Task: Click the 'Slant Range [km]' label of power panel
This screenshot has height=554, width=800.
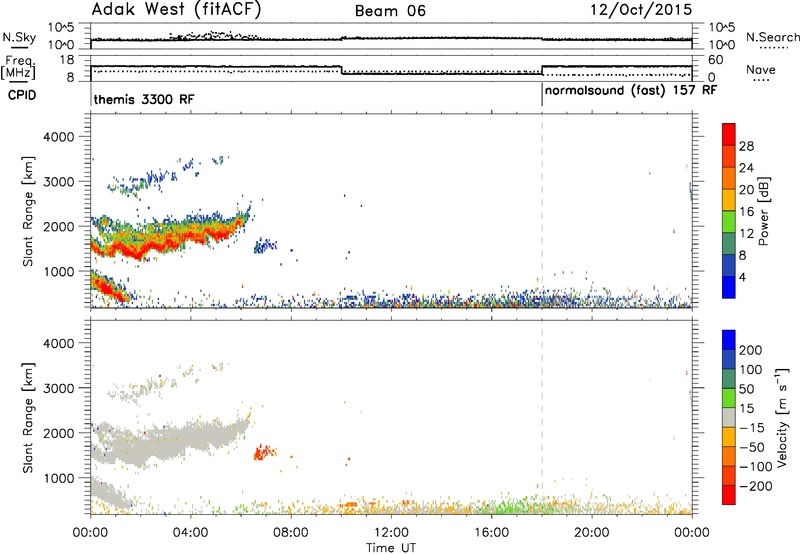Action: [x=28, y=211]
